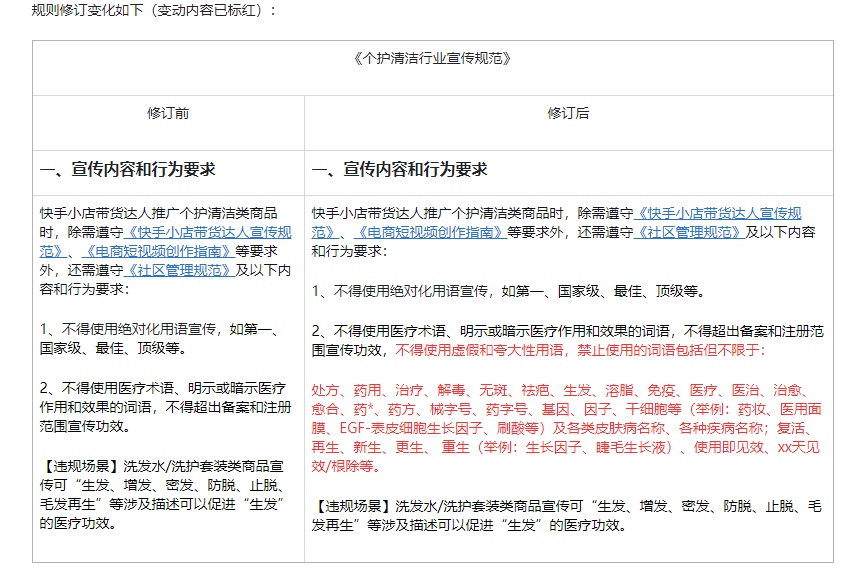Click the table title 《个护清洁行业宣传规范》
Image resolution: width=852 pixels, height=568 pixels.
[432, 58]
